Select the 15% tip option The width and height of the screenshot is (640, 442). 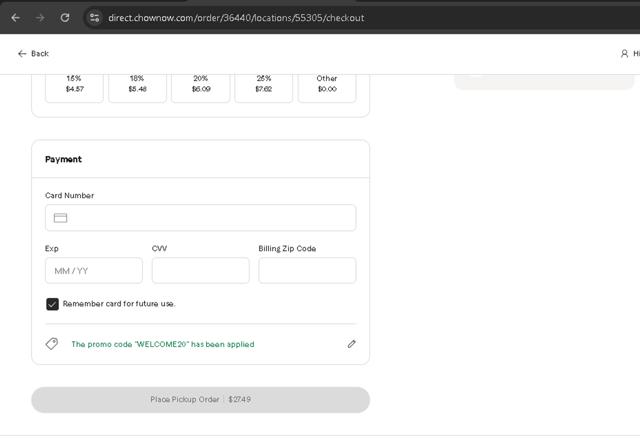coord(74,87)
